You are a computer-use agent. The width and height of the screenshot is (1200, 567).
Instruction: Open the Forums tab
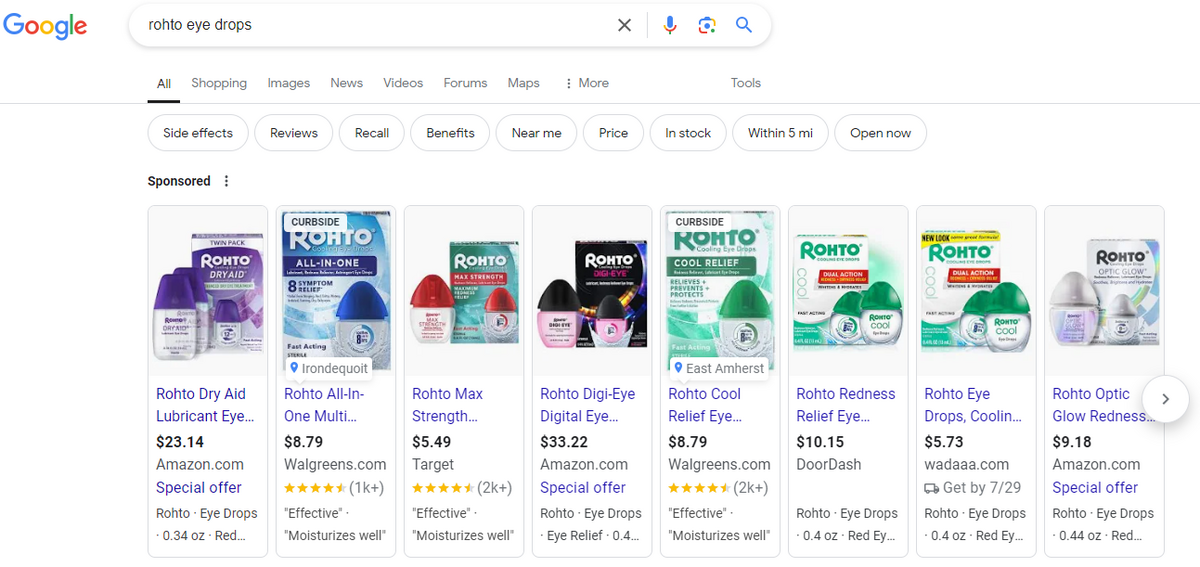pos(465,83)
